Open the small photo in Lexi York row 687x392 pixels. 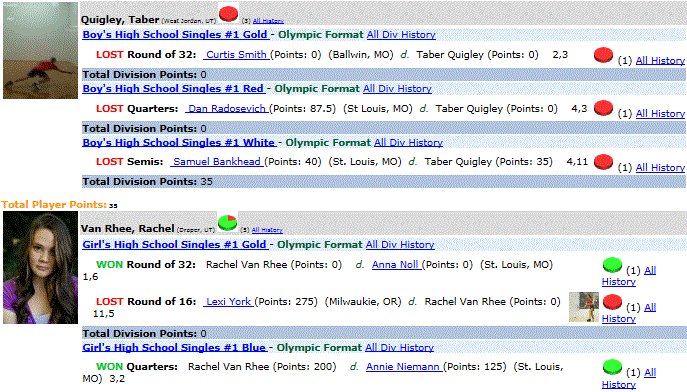(584, 307)
